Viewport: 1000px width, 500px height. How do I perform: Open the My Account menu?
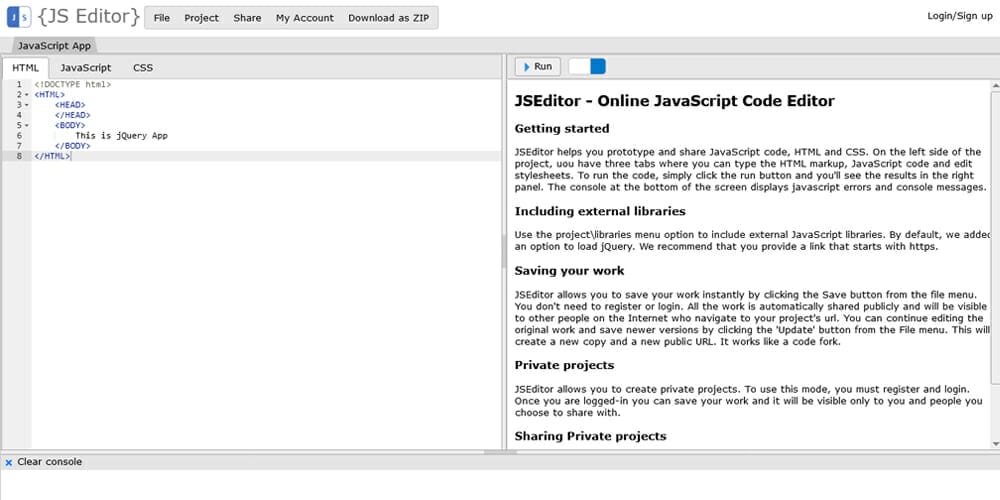(305, 18)
